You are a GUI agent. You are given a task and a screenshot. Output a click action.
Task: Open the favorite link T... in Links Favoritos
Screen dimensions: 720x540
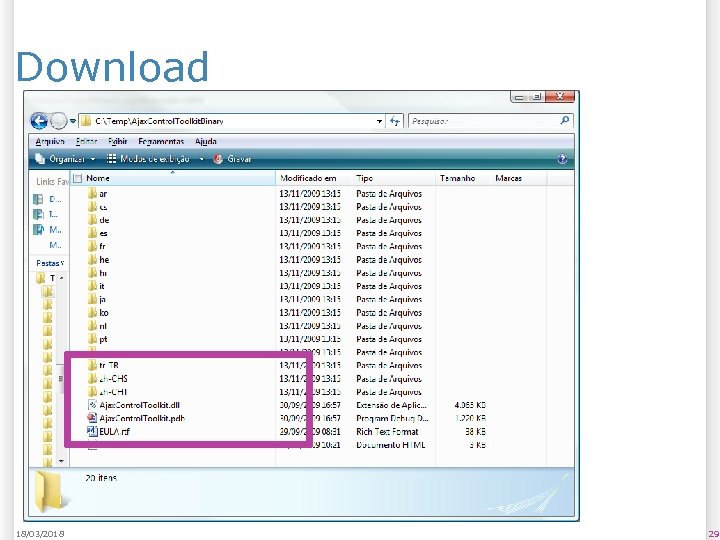pos(46,214)
